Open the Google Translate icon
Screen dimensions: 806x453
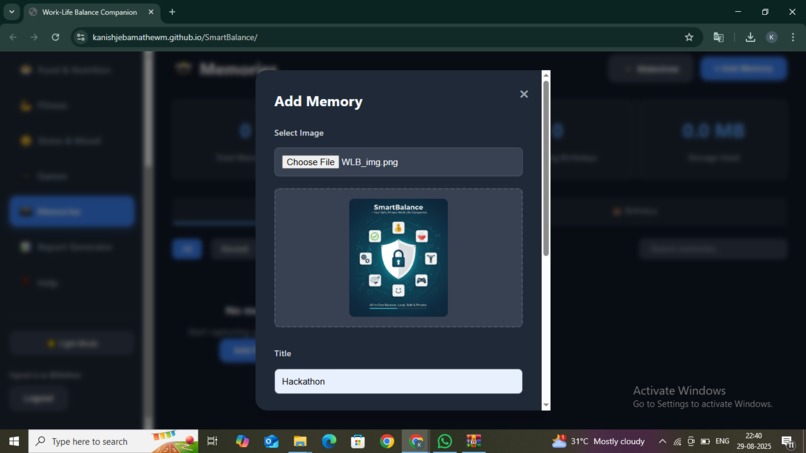(719, 37)
